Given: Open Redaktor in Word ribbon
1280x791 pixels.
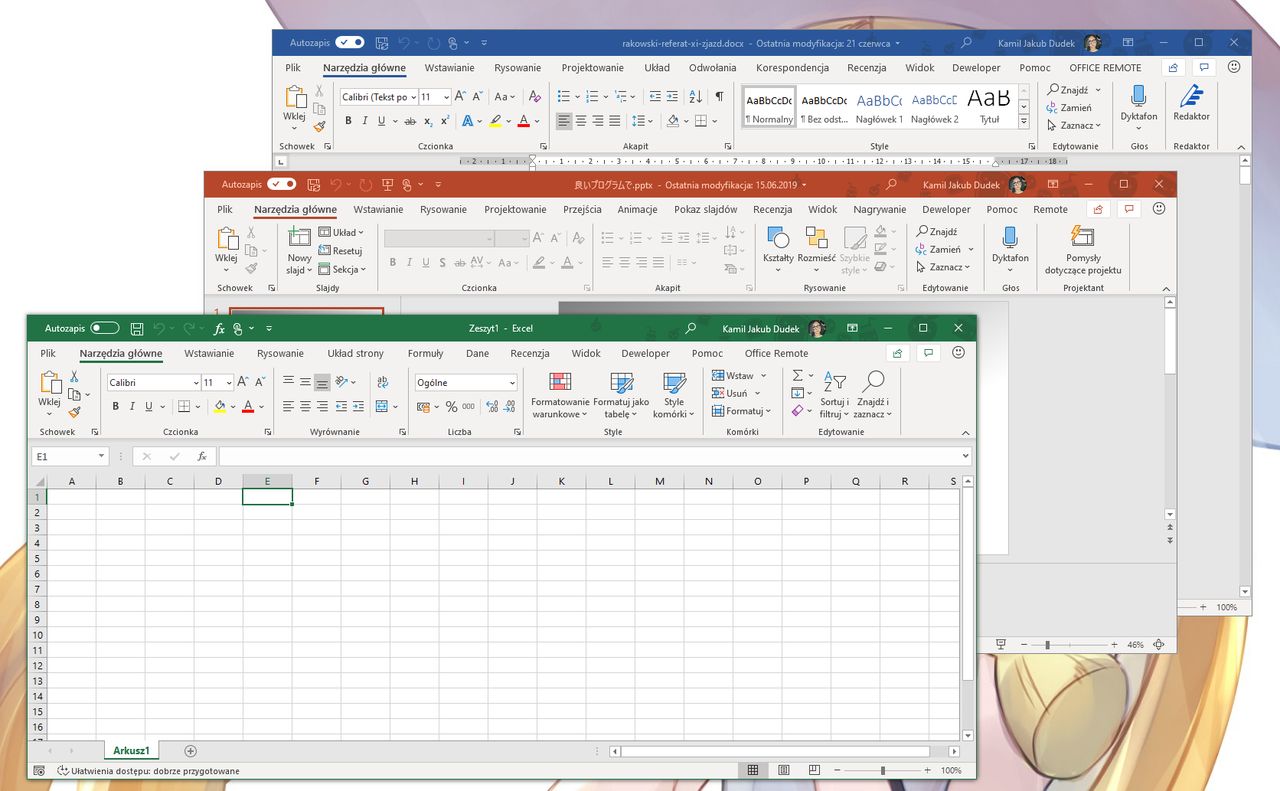Looking at the screenshot, I should [x=1191, y=104].
